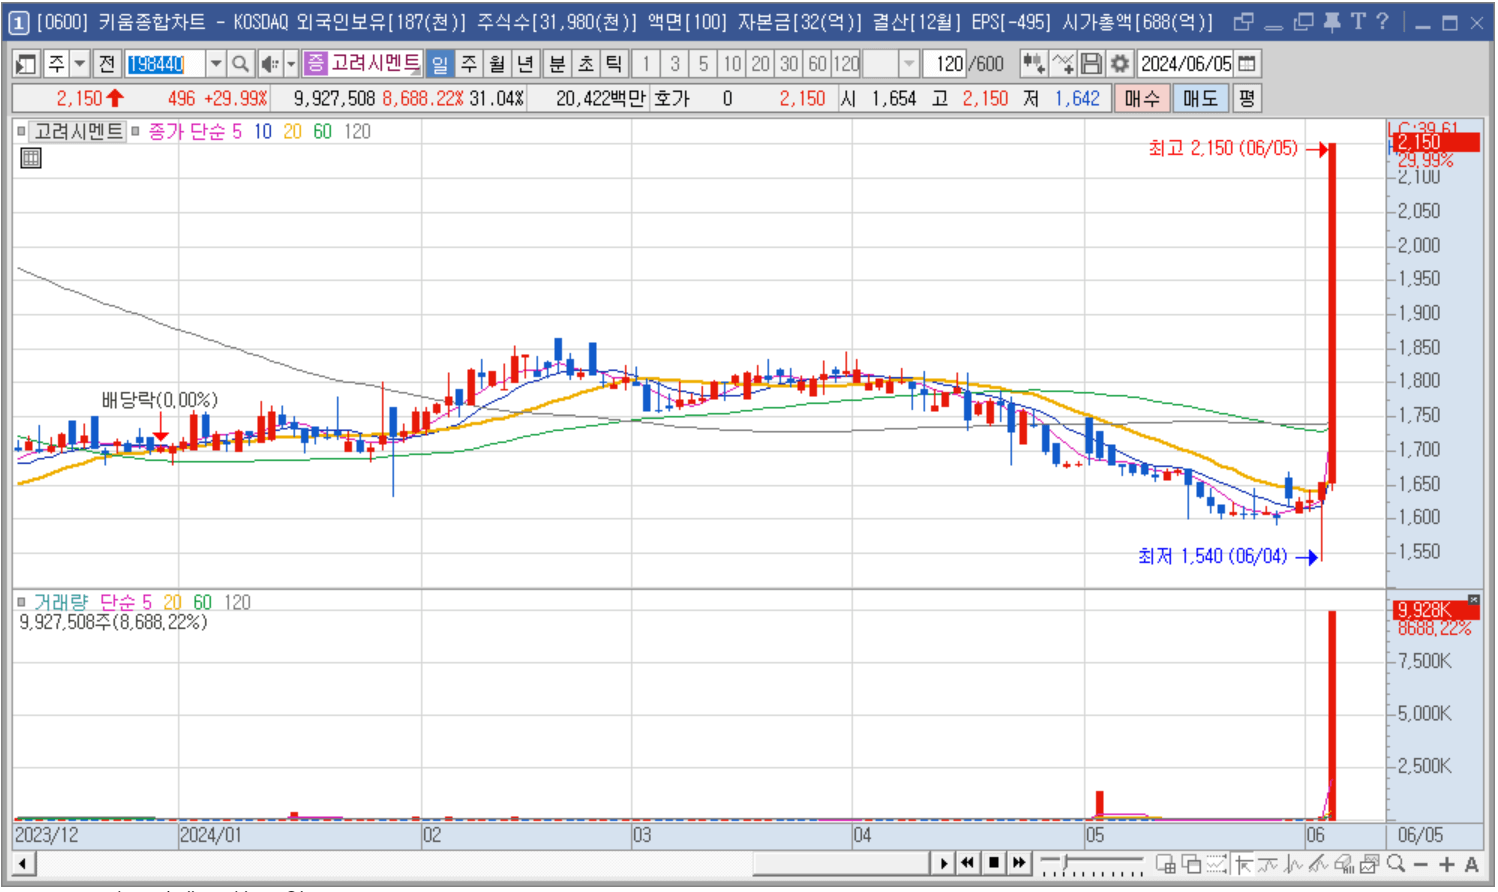Click the 종가 단순 moving average legend
This screenshot has height=892, width=1498.
click(x=195, y=131)
